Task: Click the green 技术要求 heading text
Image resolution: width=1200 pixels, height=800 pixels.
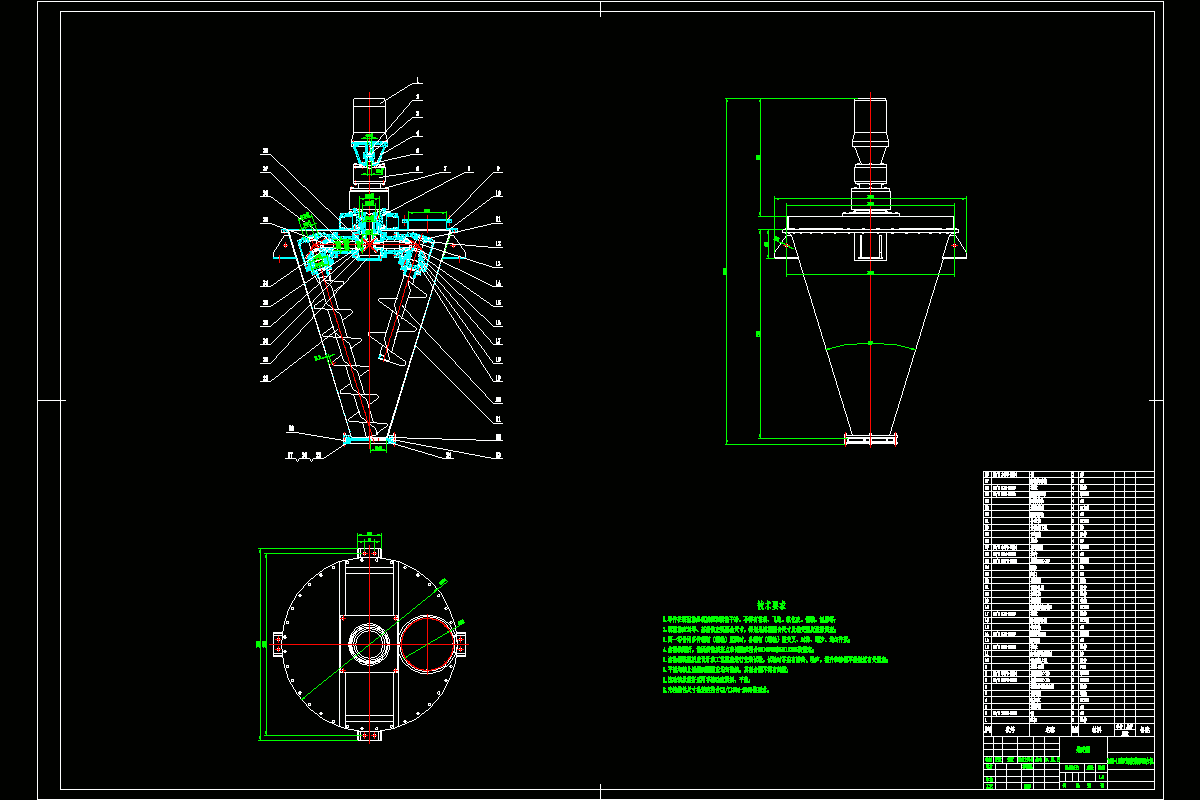Action: click(771, 606)
